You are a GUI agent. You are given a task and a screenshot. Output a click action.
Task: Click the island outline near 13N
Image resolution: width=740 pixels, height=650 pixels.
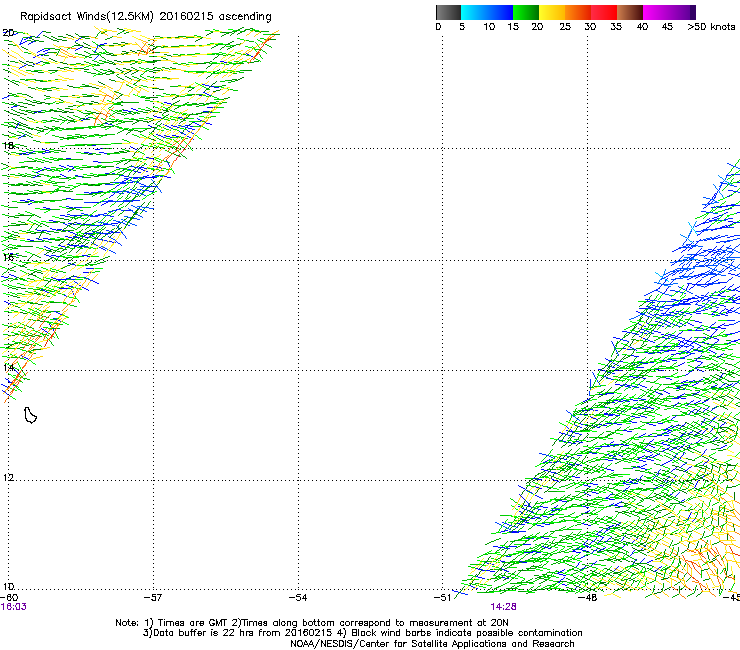tap(30, 415)
